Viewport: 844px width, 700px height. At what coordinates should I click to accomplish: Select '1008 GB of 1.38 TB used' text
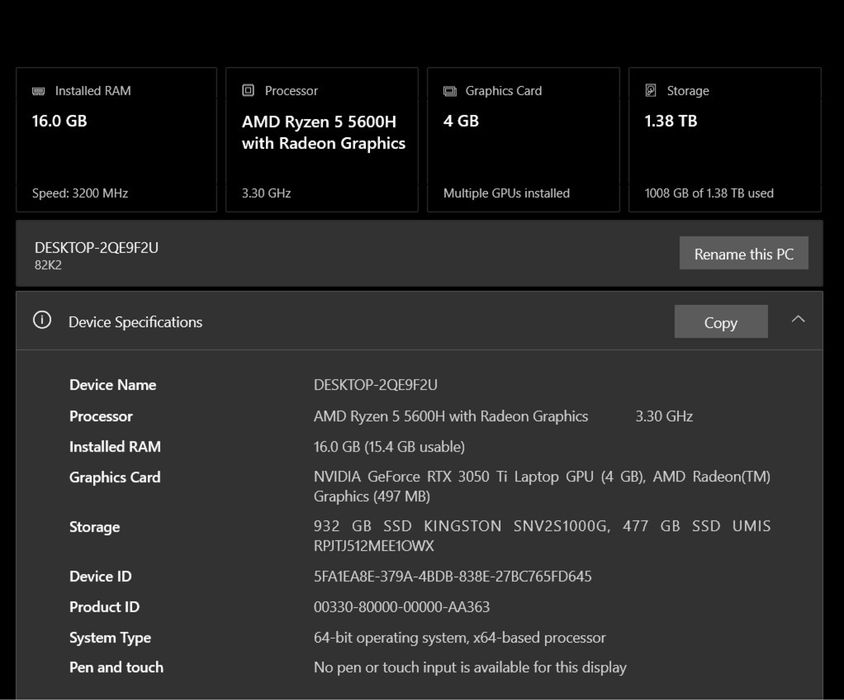point(709,193)
